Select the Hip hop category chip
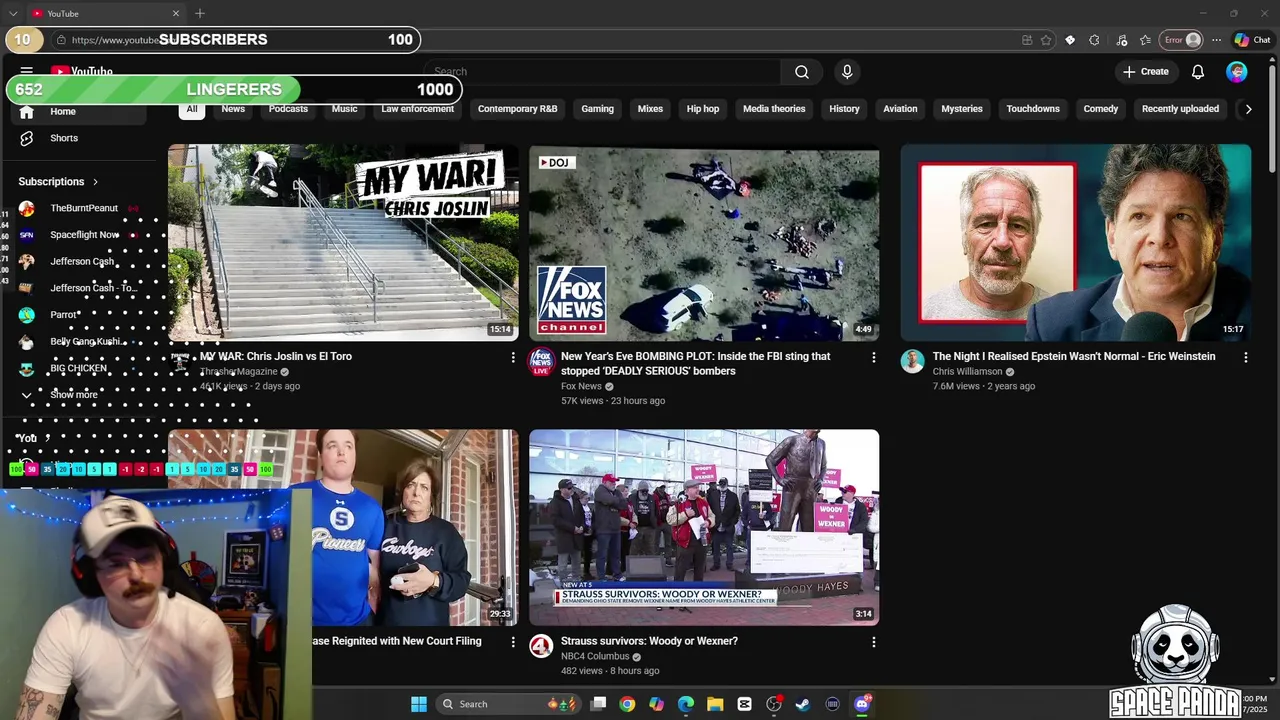This screenshot has height=720, width=1280. pos(703,109)
